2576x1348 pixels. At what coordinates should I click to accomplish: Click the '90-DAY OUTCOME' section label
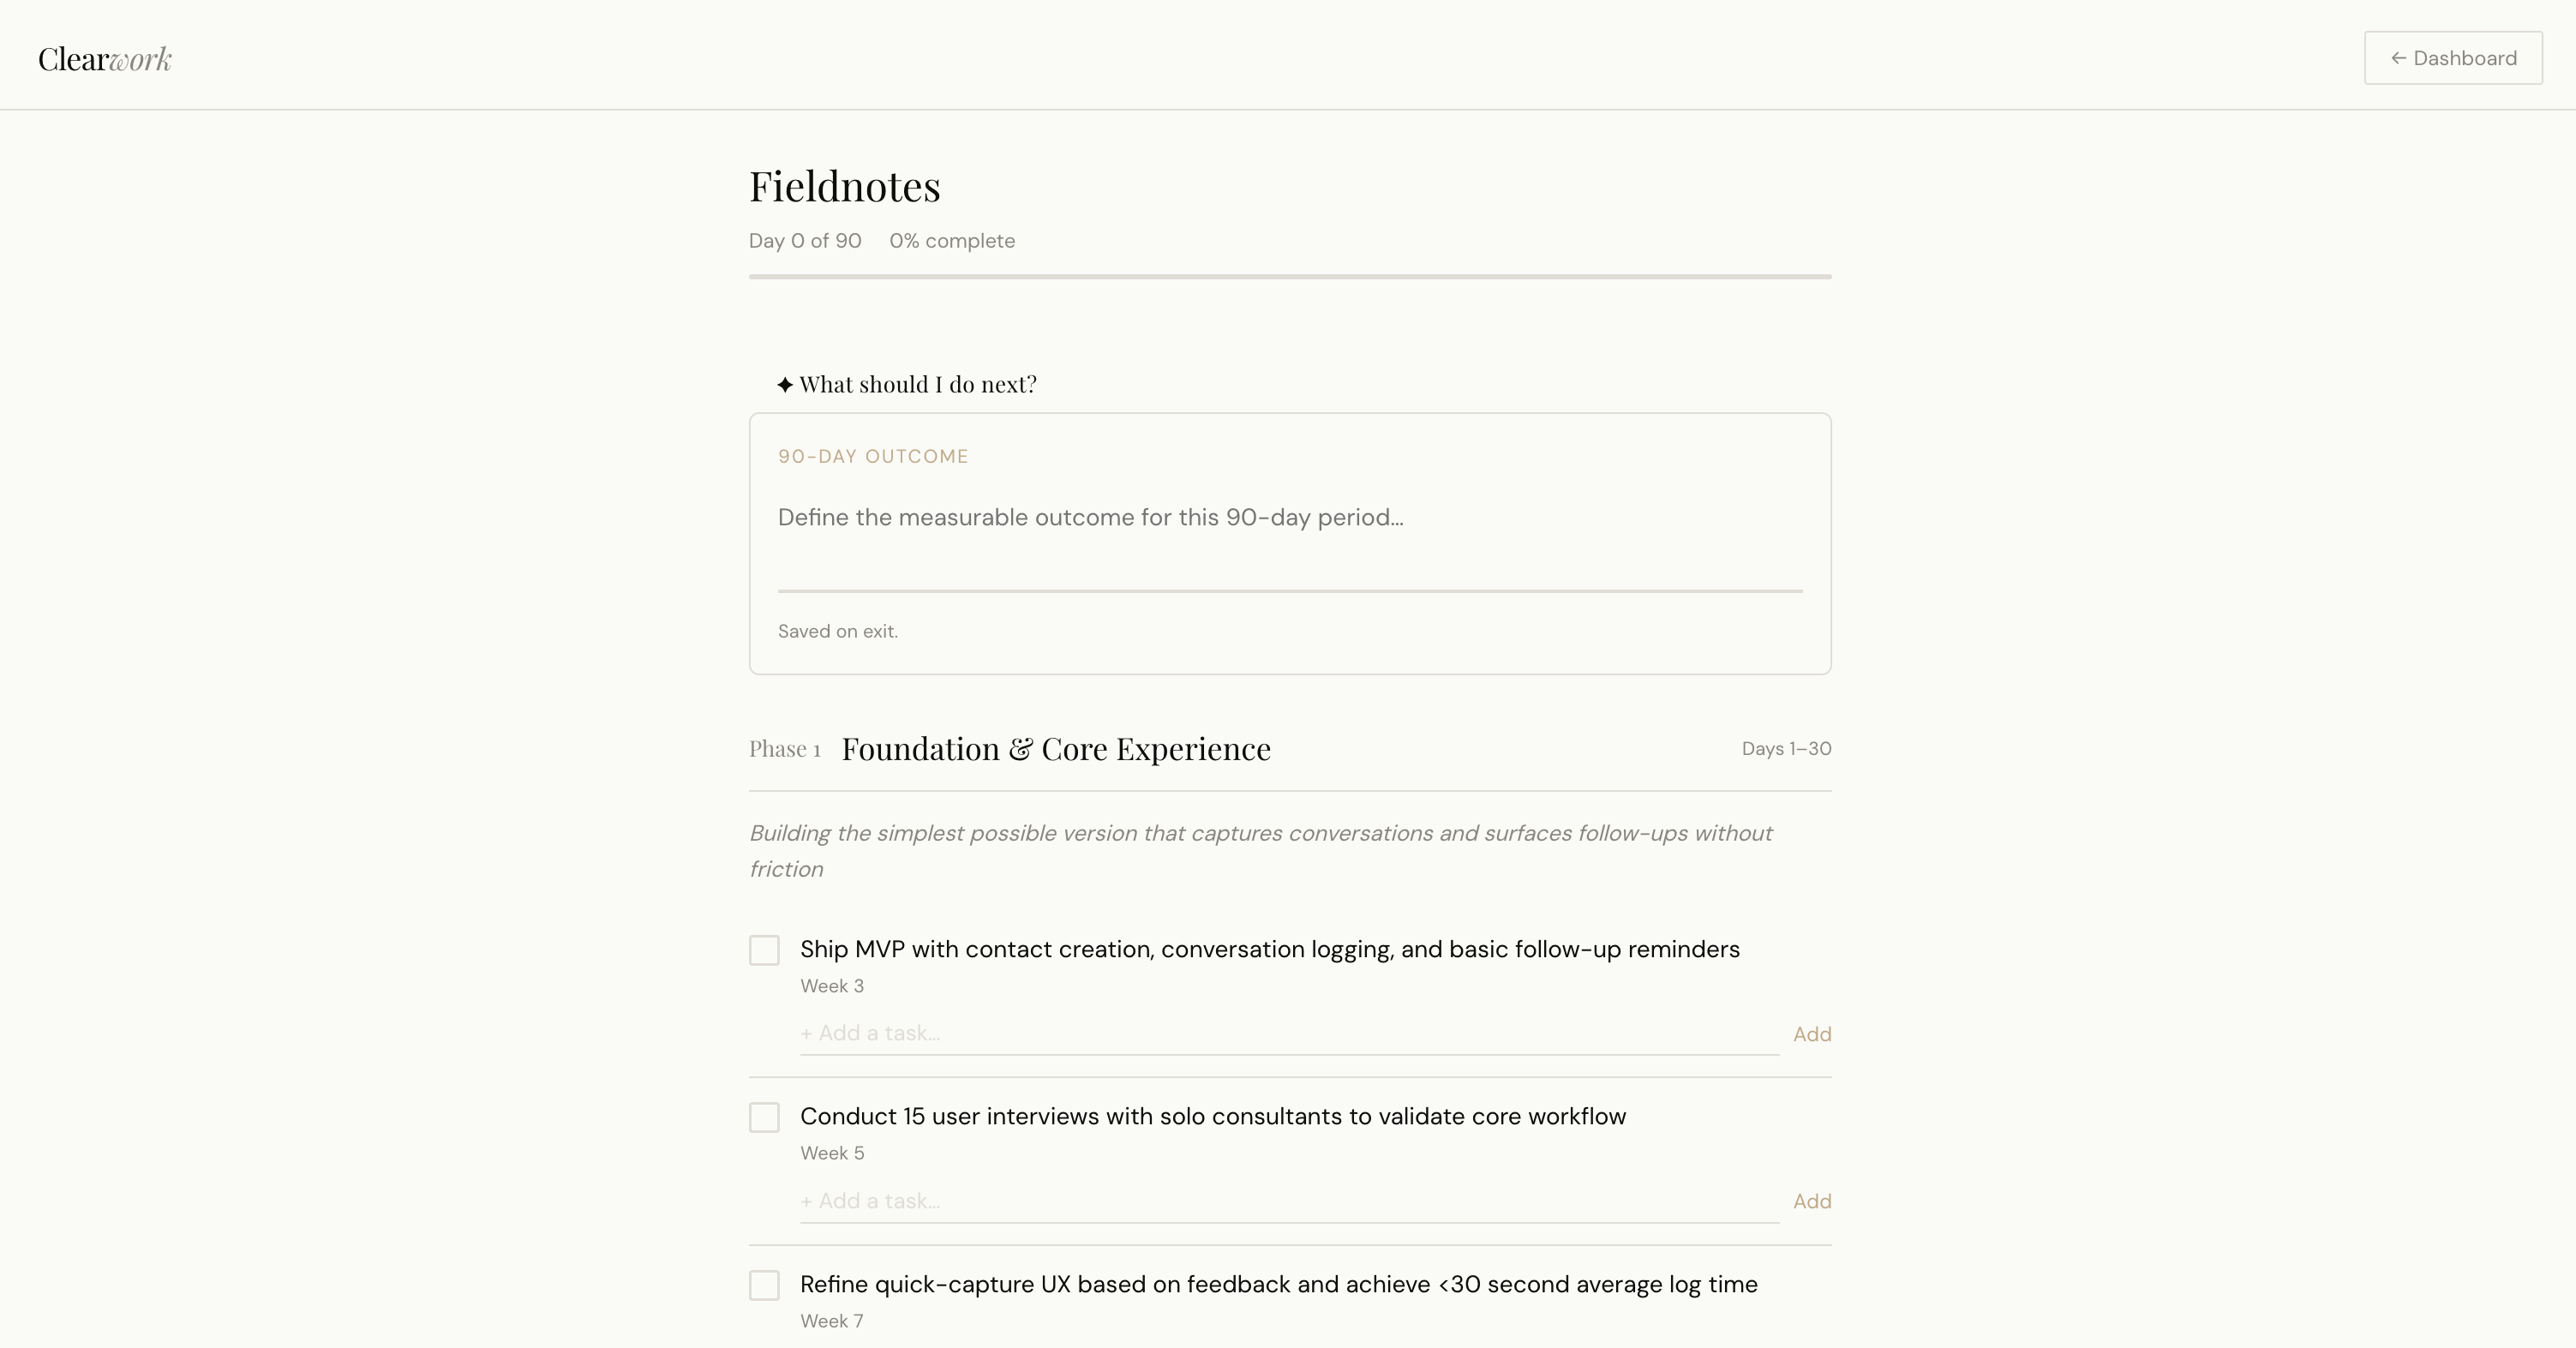click(873, 456)
